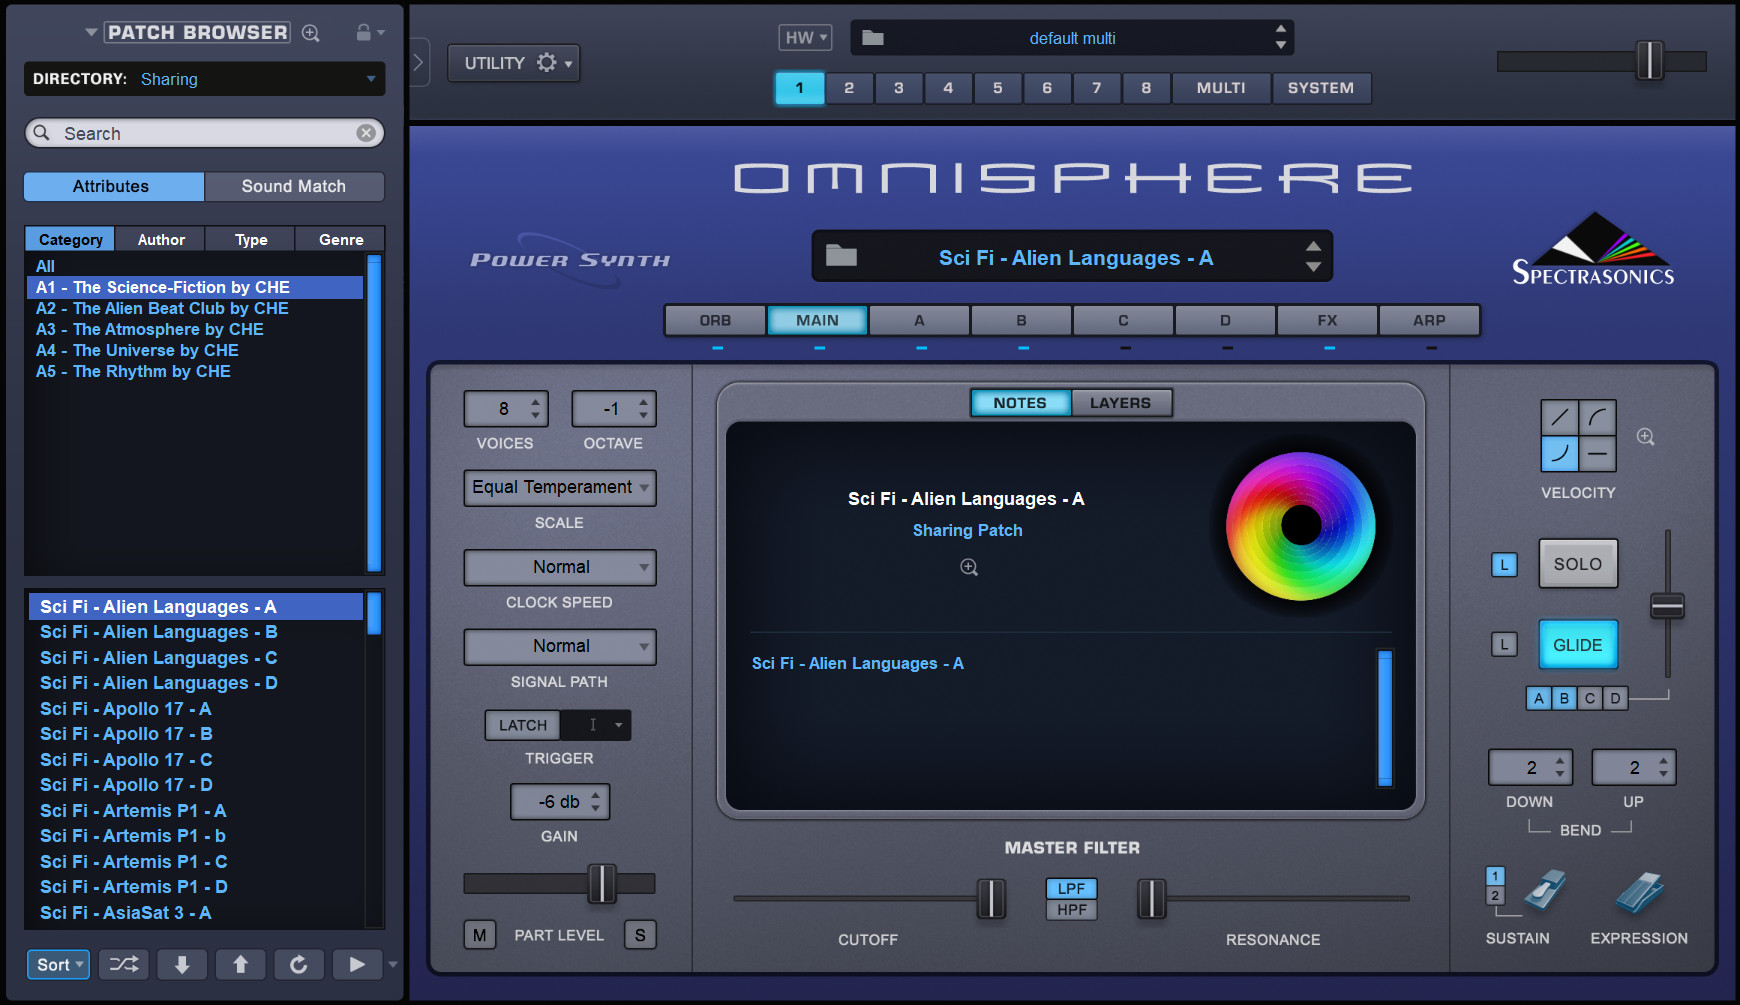The height and width of the screenshot is (1005, 1740).
Task: Toggle the Glide lock L button
Action: 1504,645
